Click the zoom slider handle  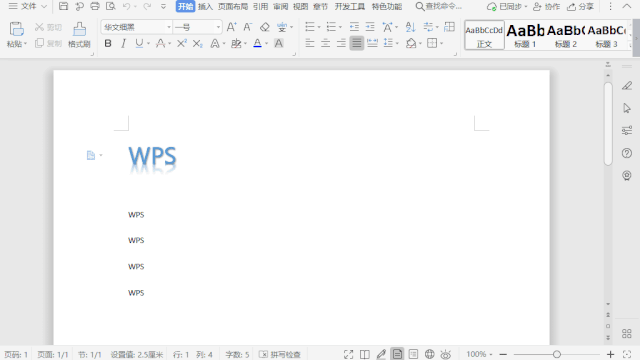557,354
